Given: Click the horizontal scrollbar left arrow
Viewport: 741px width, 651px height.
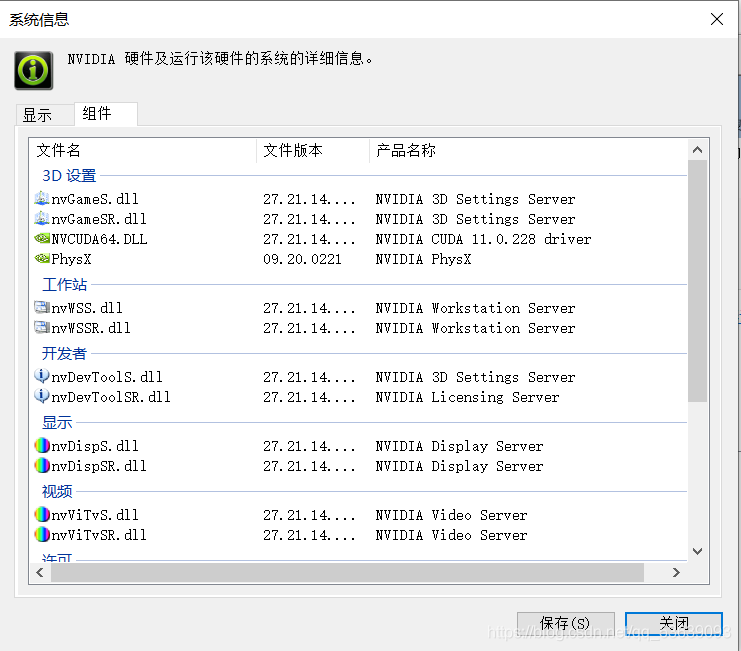Looking at the screenshot, I should tap(40, 573).
